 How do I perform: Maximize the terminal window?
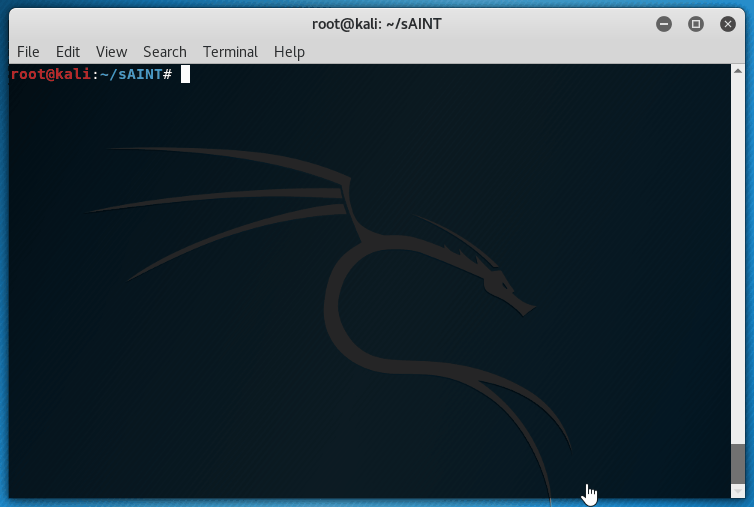pyautogui.click(x=695, y=24)
